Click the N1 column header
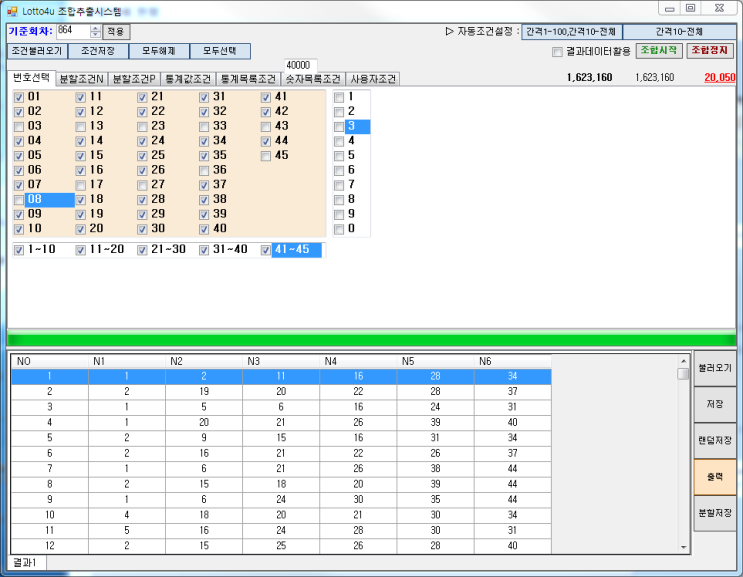 click(127, 361)
